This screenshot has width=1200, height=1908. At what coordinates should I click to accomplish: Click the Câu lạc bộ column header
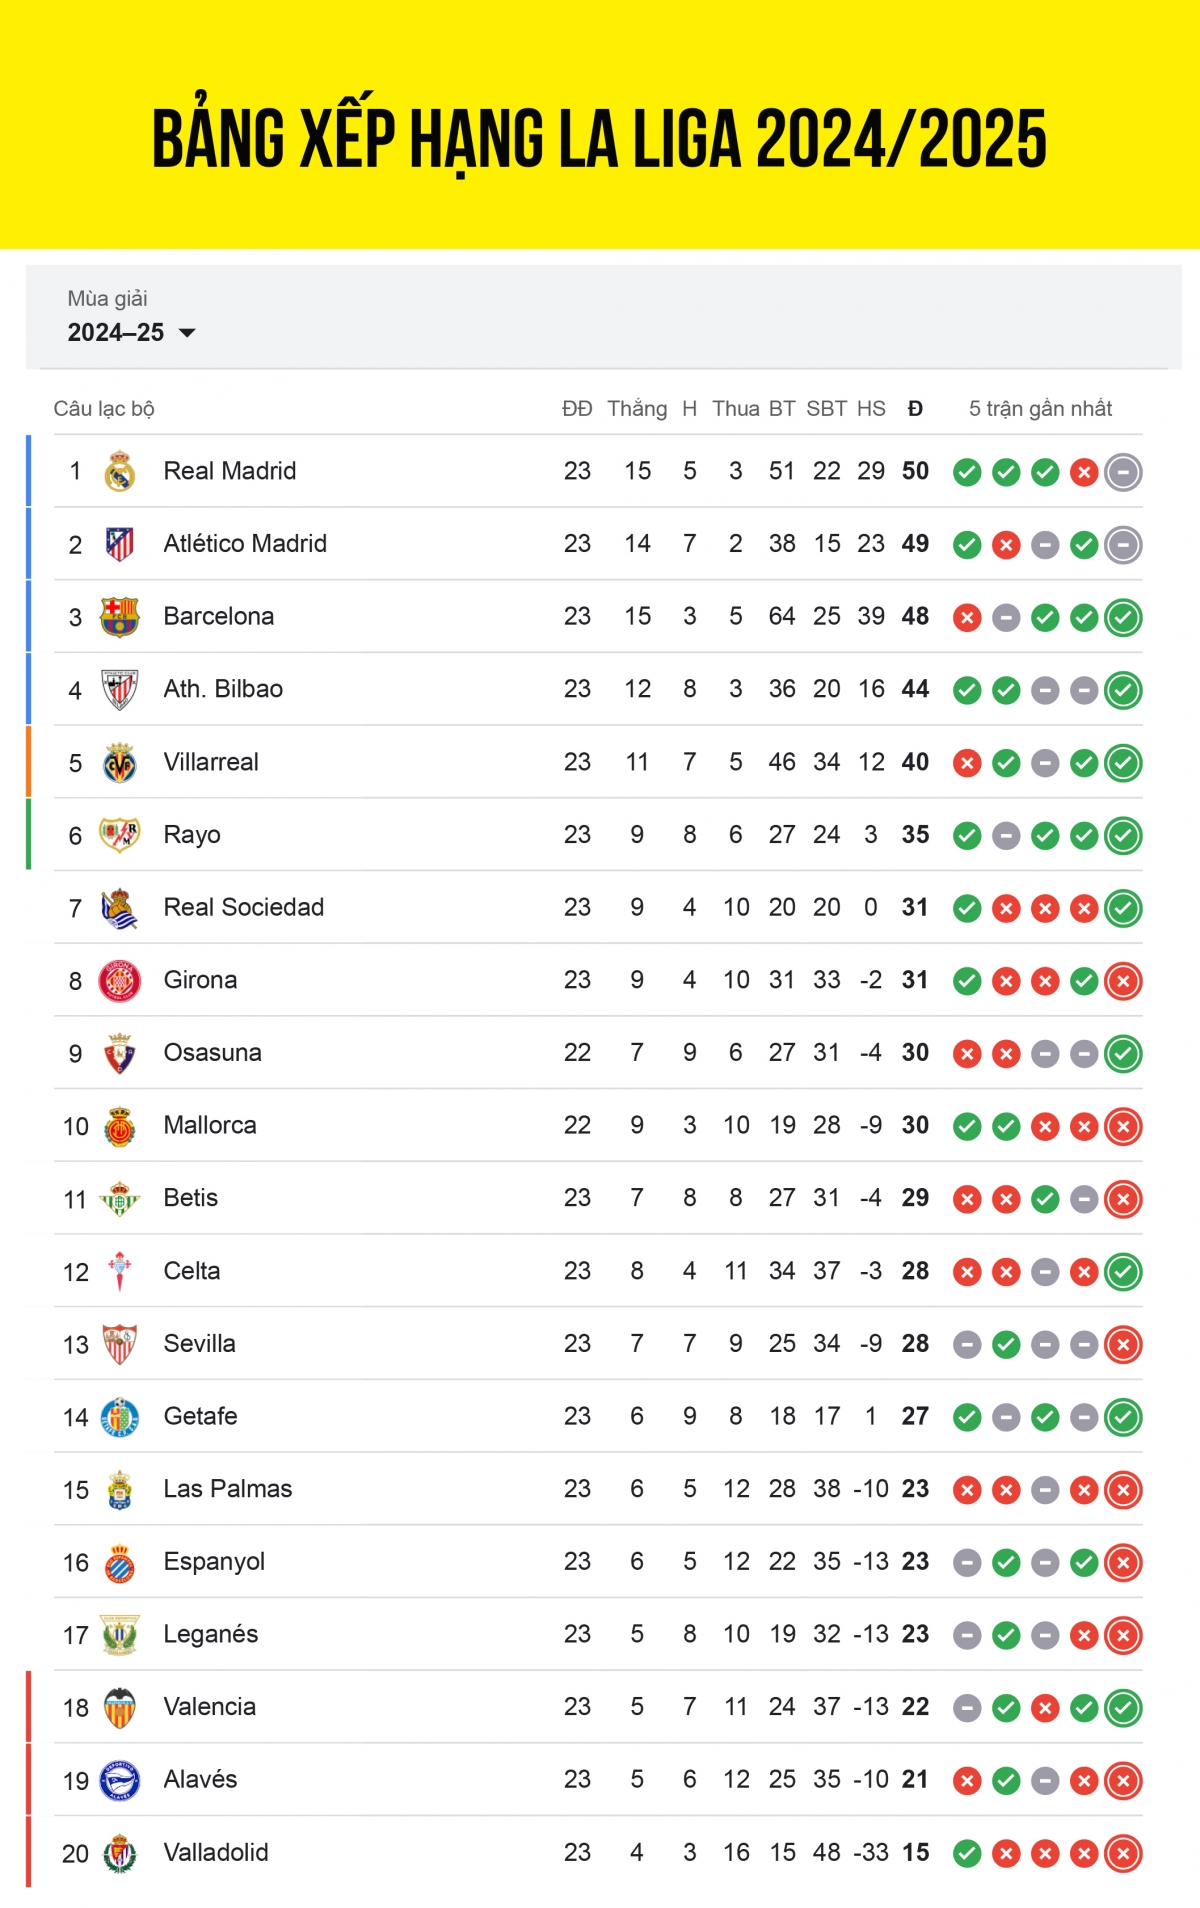tap(104, 409)
